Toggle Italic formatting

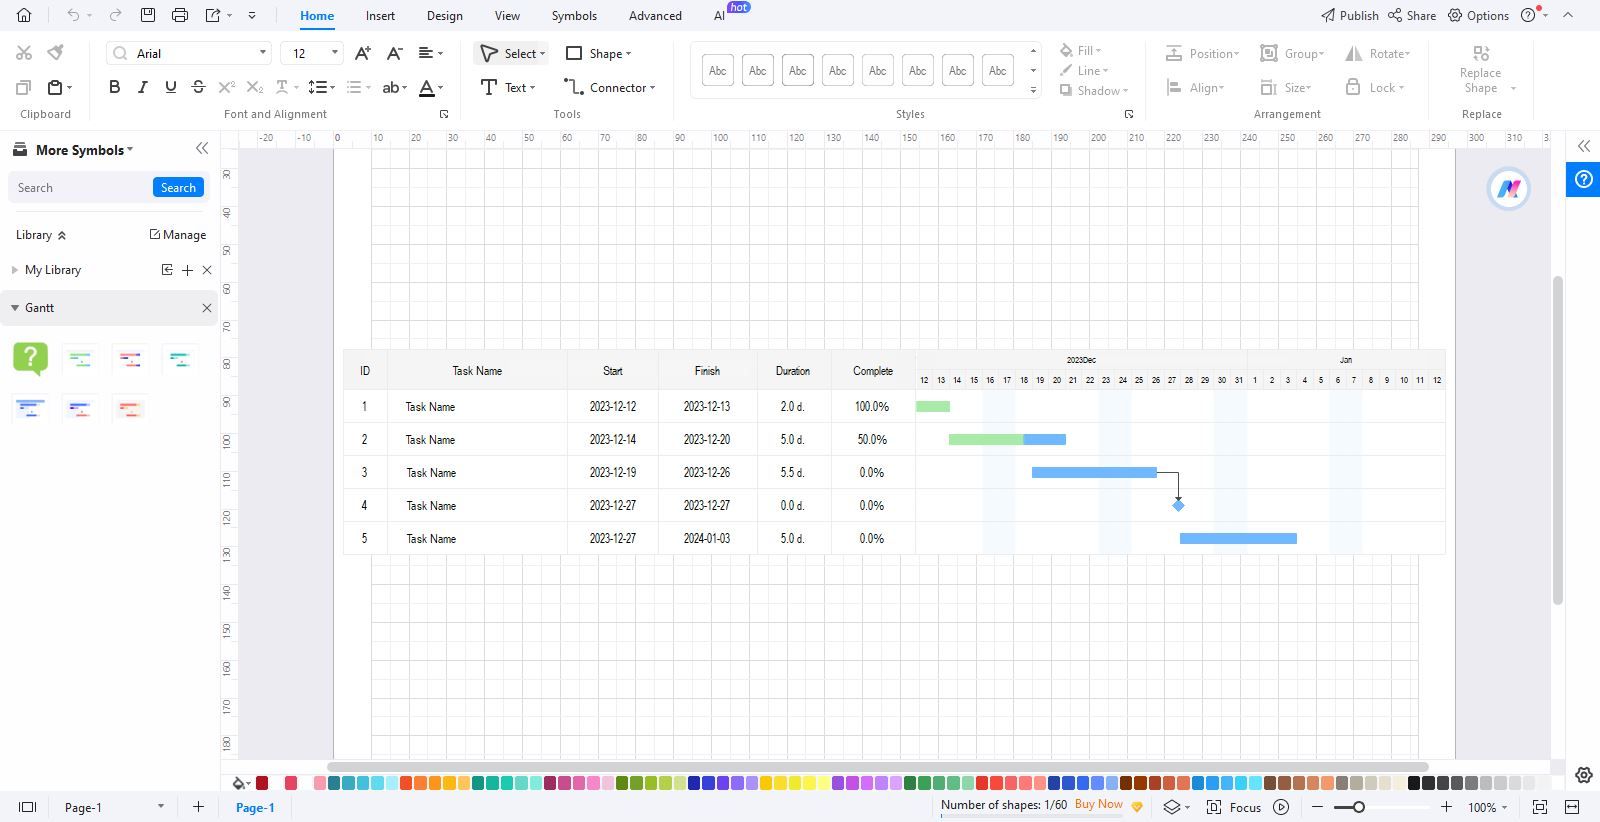tap(142, 87)
